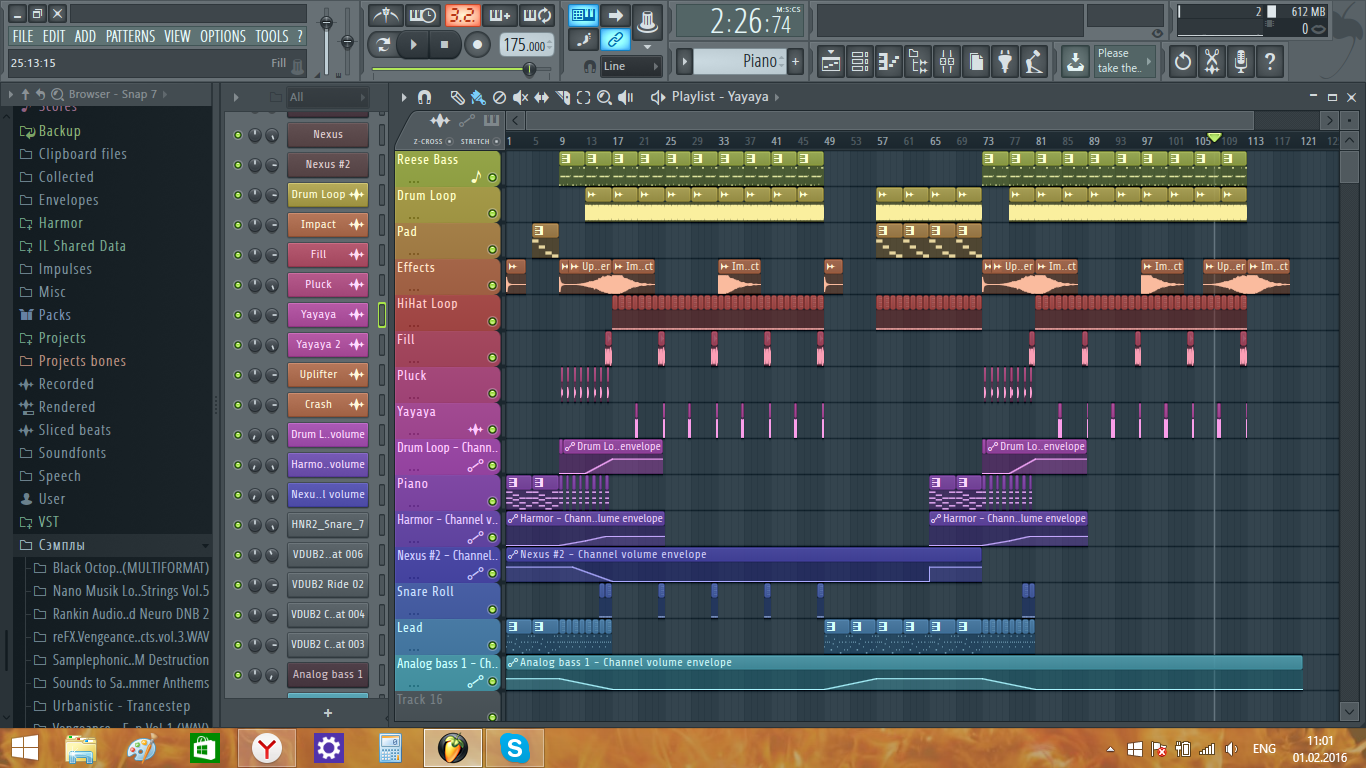1366x768 pixels.
Task: Select the playlist Slip tool
Action: pyautogui.click(x=541, y=97)
